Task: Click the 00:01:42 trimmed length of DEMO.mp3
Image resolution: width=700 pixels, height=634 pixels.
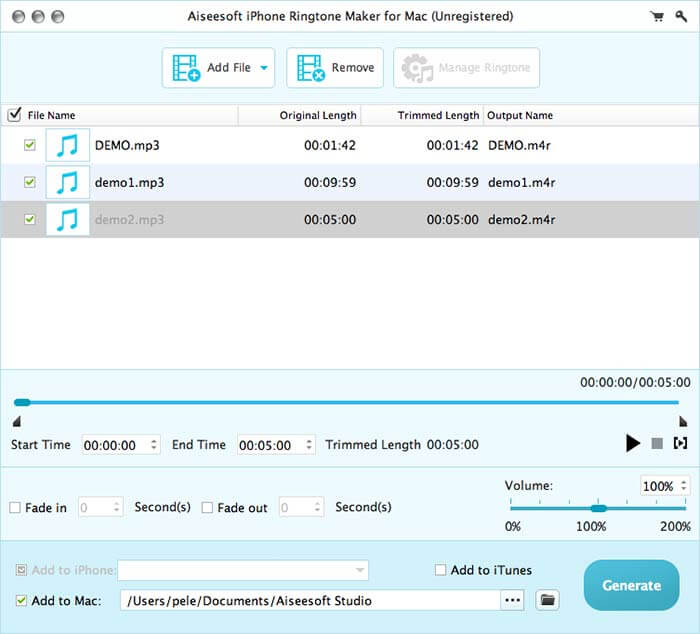Action: tap(452, 146)
